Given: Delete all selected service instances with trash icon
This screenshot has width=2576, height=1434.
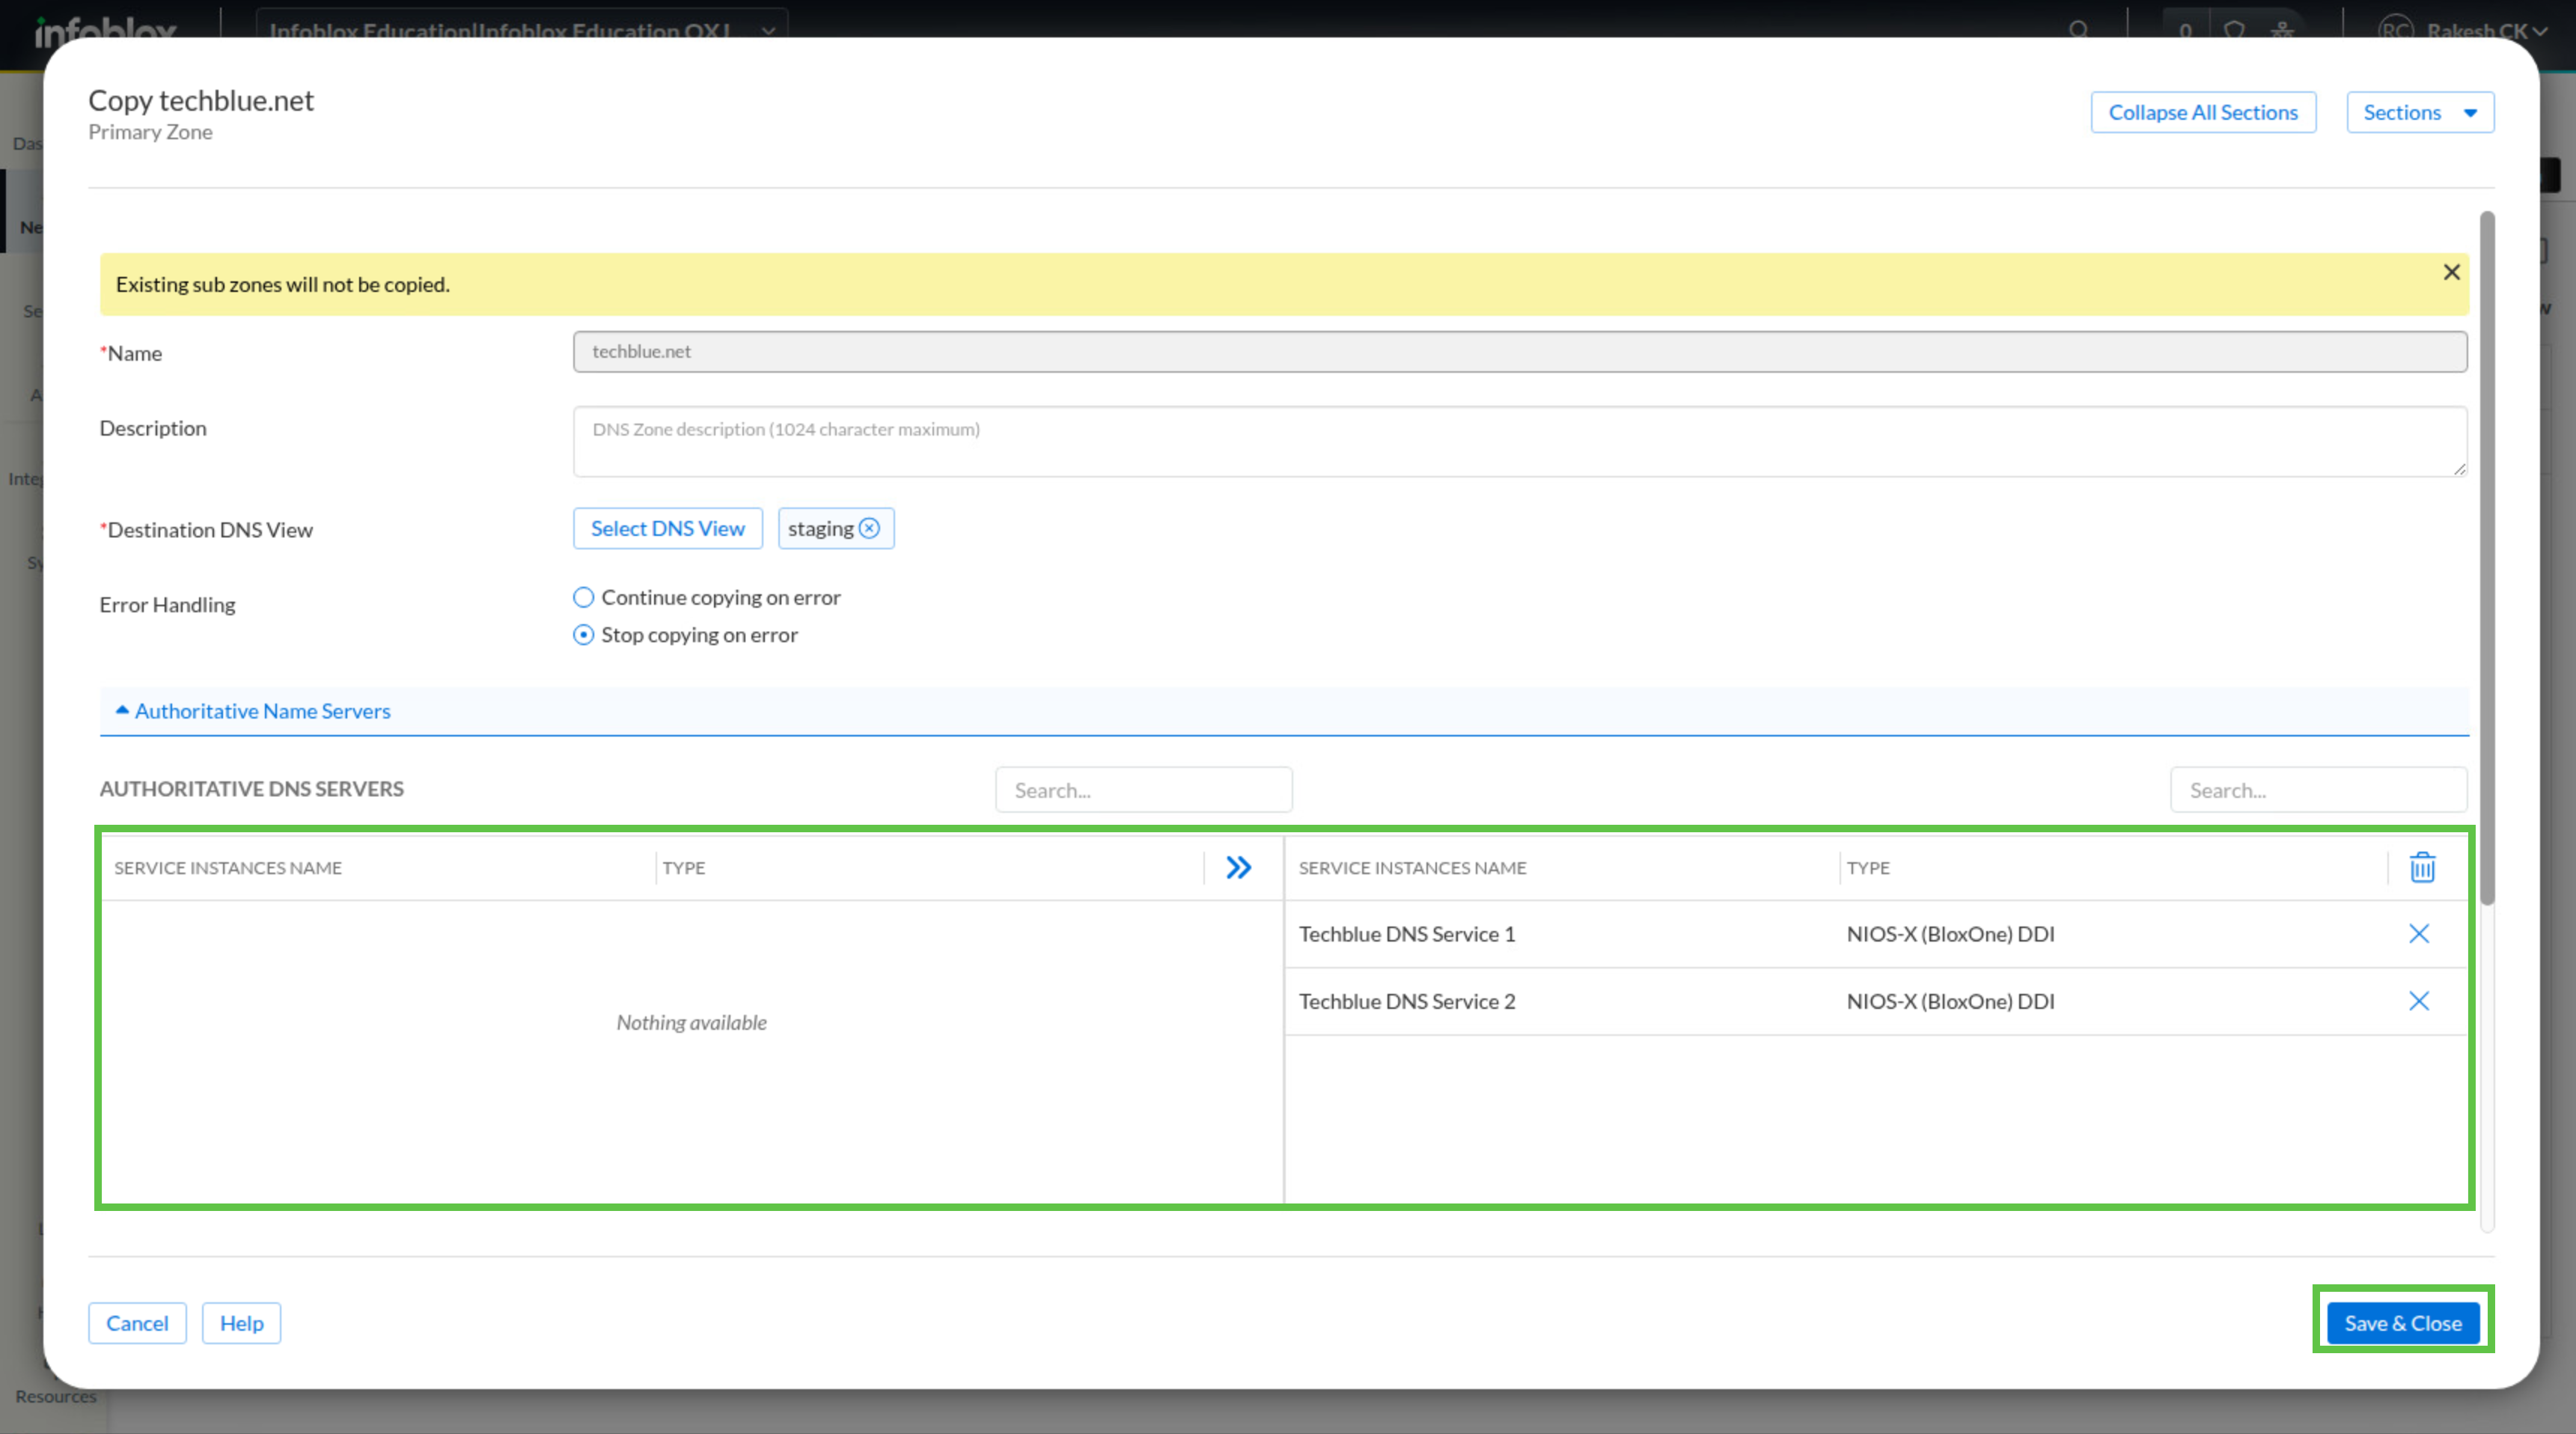Looking at the screenshot, I should click(2422, 867).
